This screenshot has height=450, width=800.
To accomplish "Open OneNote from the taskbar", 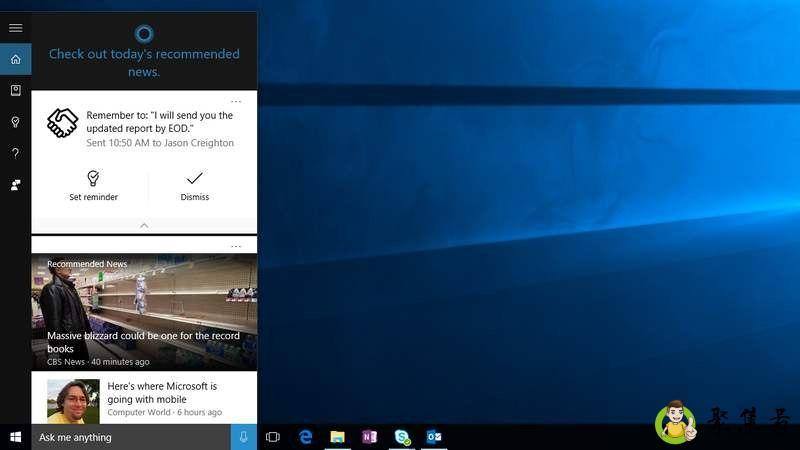I will (370, 437).
